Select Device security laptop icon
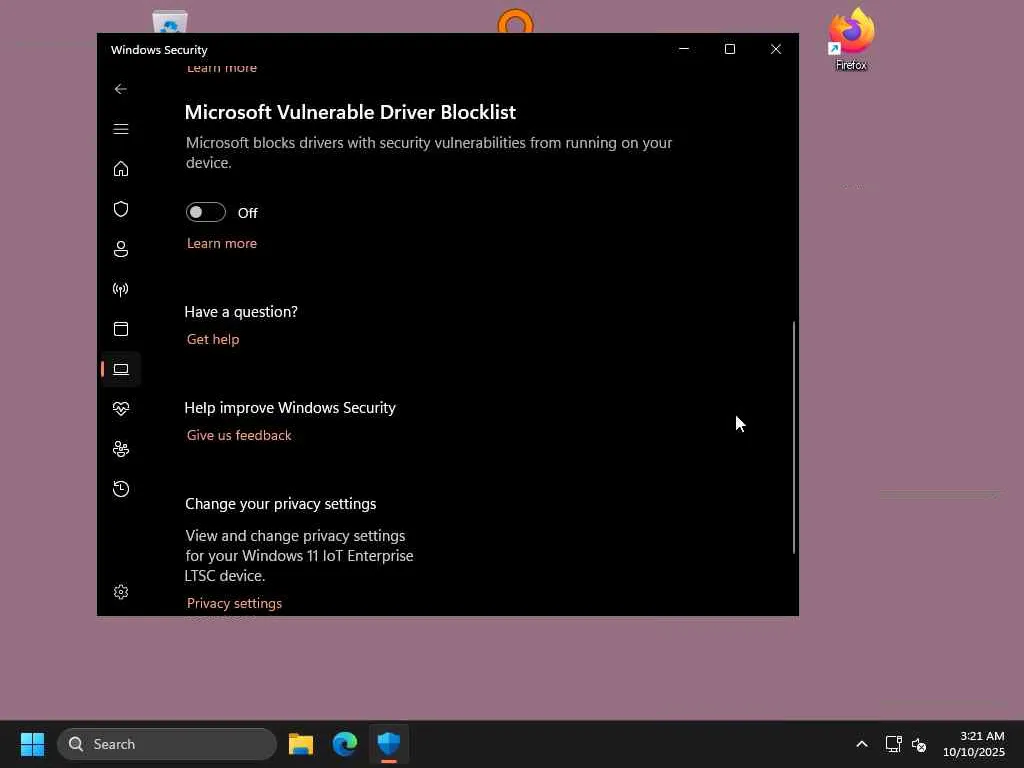Viewport: 1024px width, 768px height. tap(121, 369)
